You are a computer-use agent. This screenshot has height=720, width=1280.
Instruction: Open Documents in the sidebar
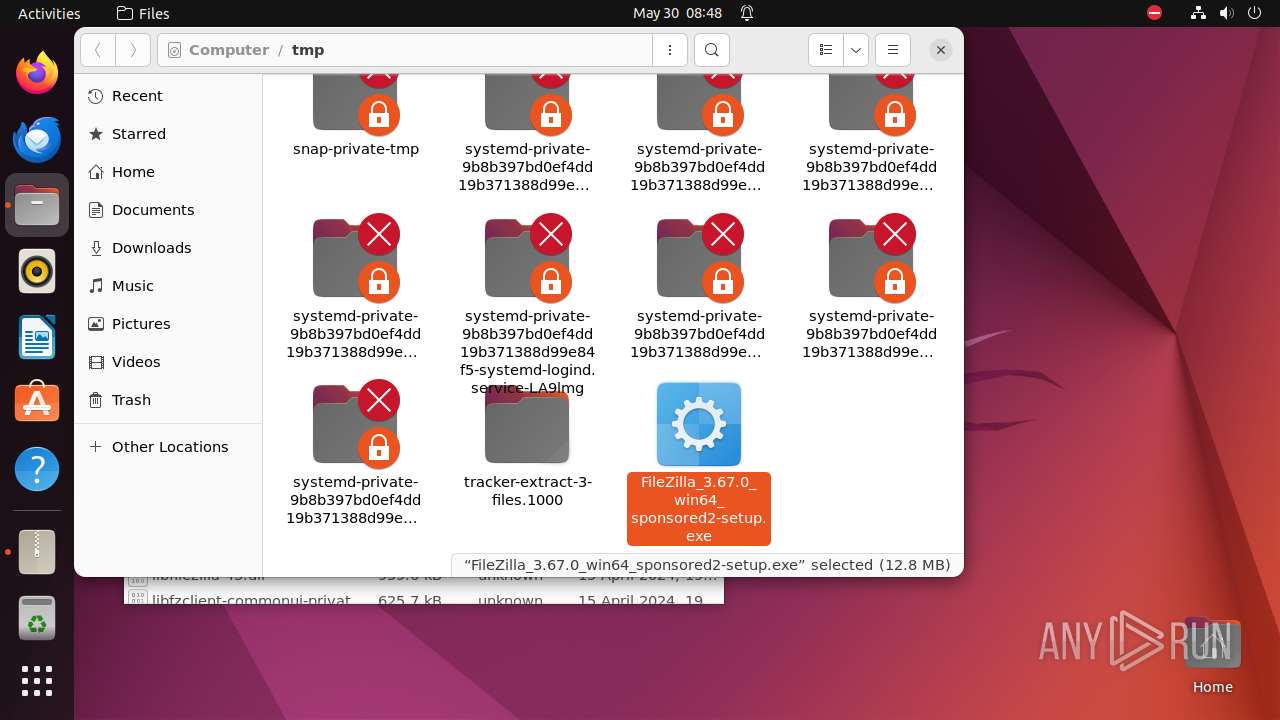click(x=168, y=210)
